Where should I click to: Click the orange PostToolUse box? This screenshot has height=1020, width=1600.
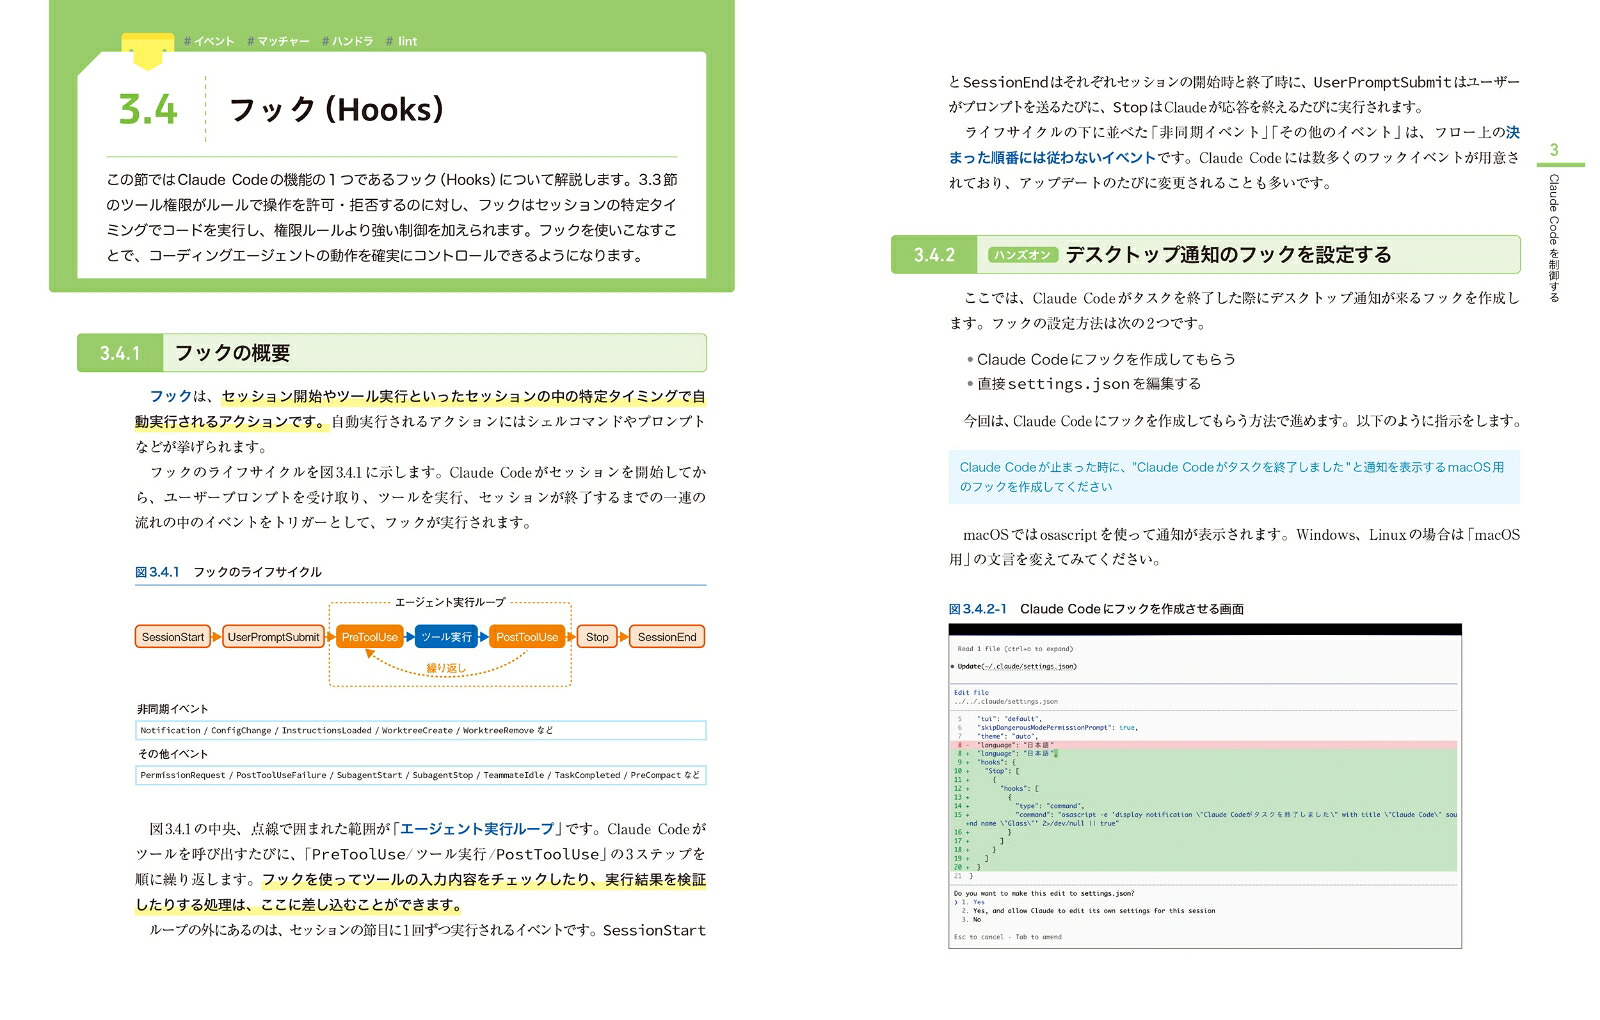527,637
